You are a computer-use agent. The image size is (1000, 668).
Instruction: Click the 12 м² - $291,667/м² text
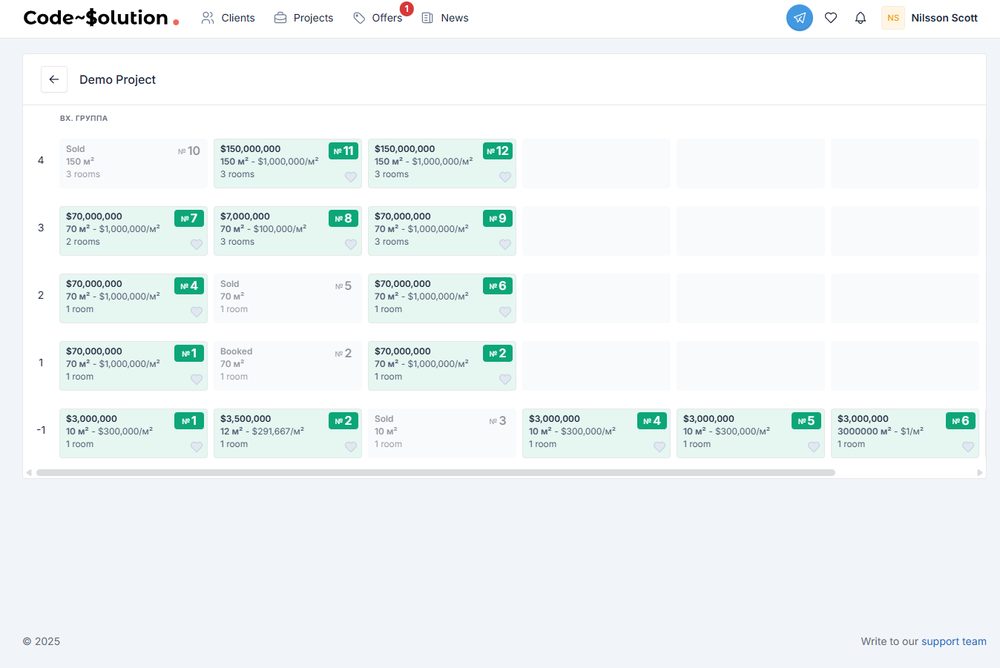[262, 431]
